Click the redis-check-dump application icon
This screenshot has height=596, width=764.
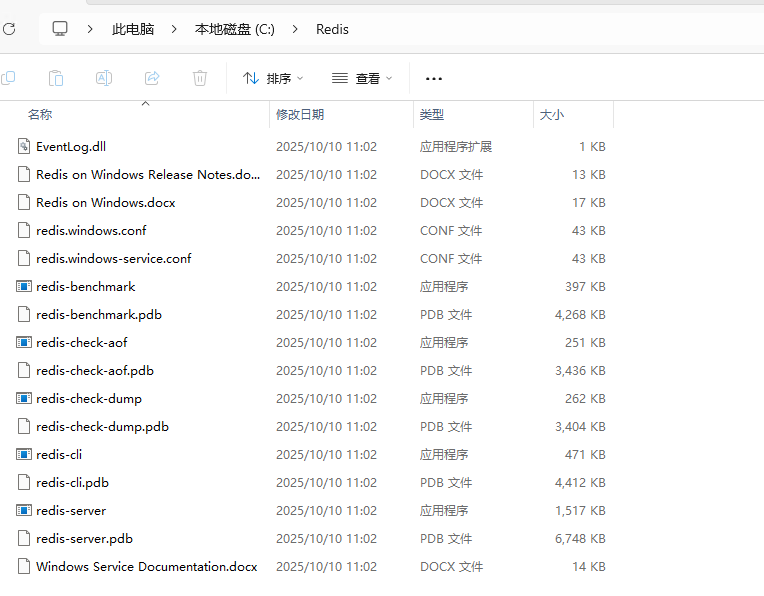point(24,398)
